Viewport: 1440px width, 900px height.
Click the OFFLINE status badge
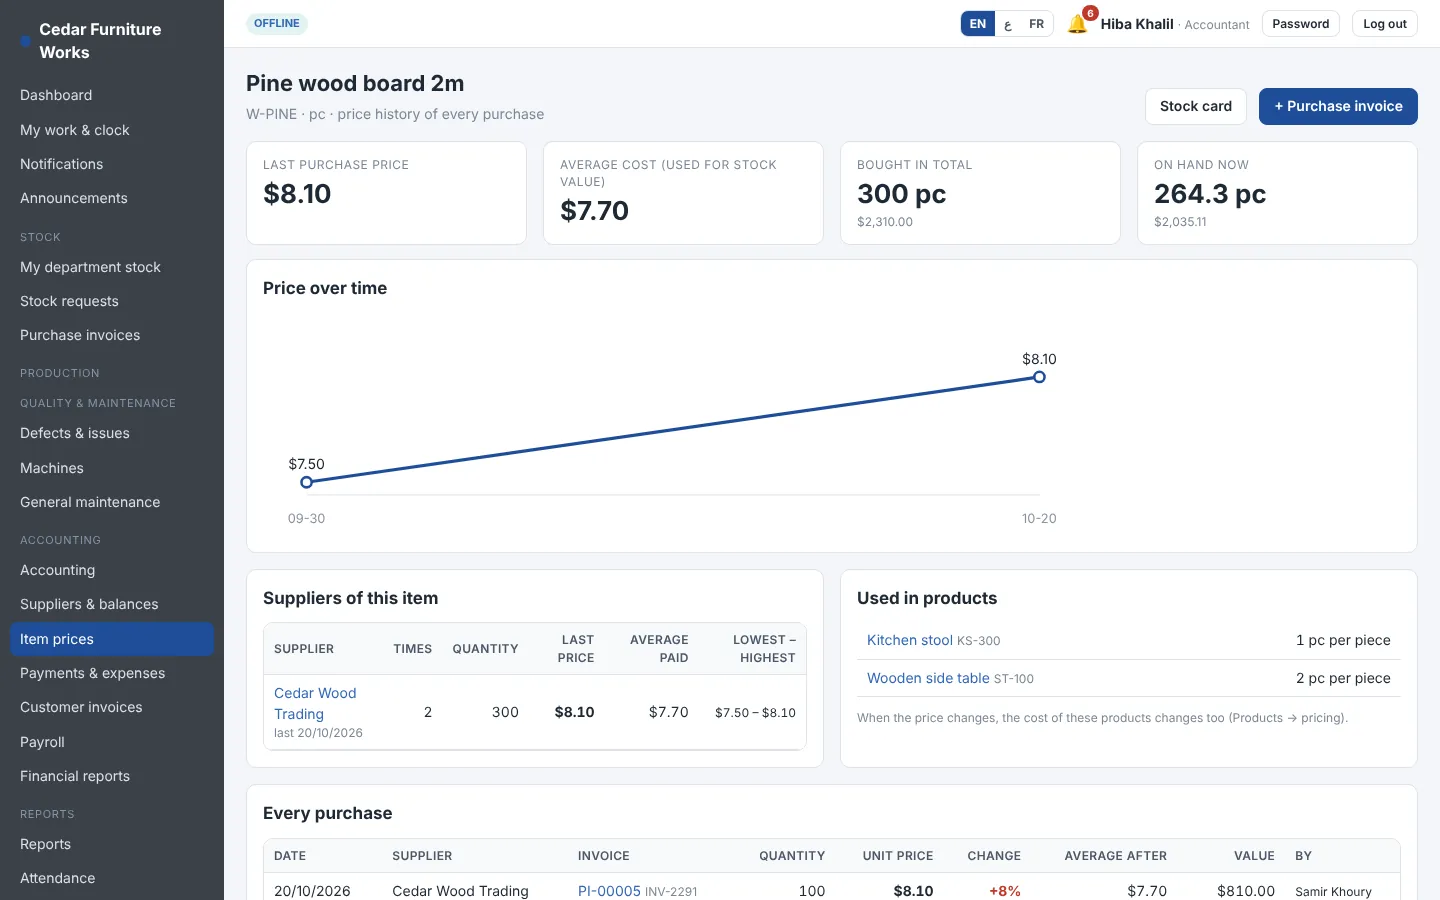coord(277,23)
